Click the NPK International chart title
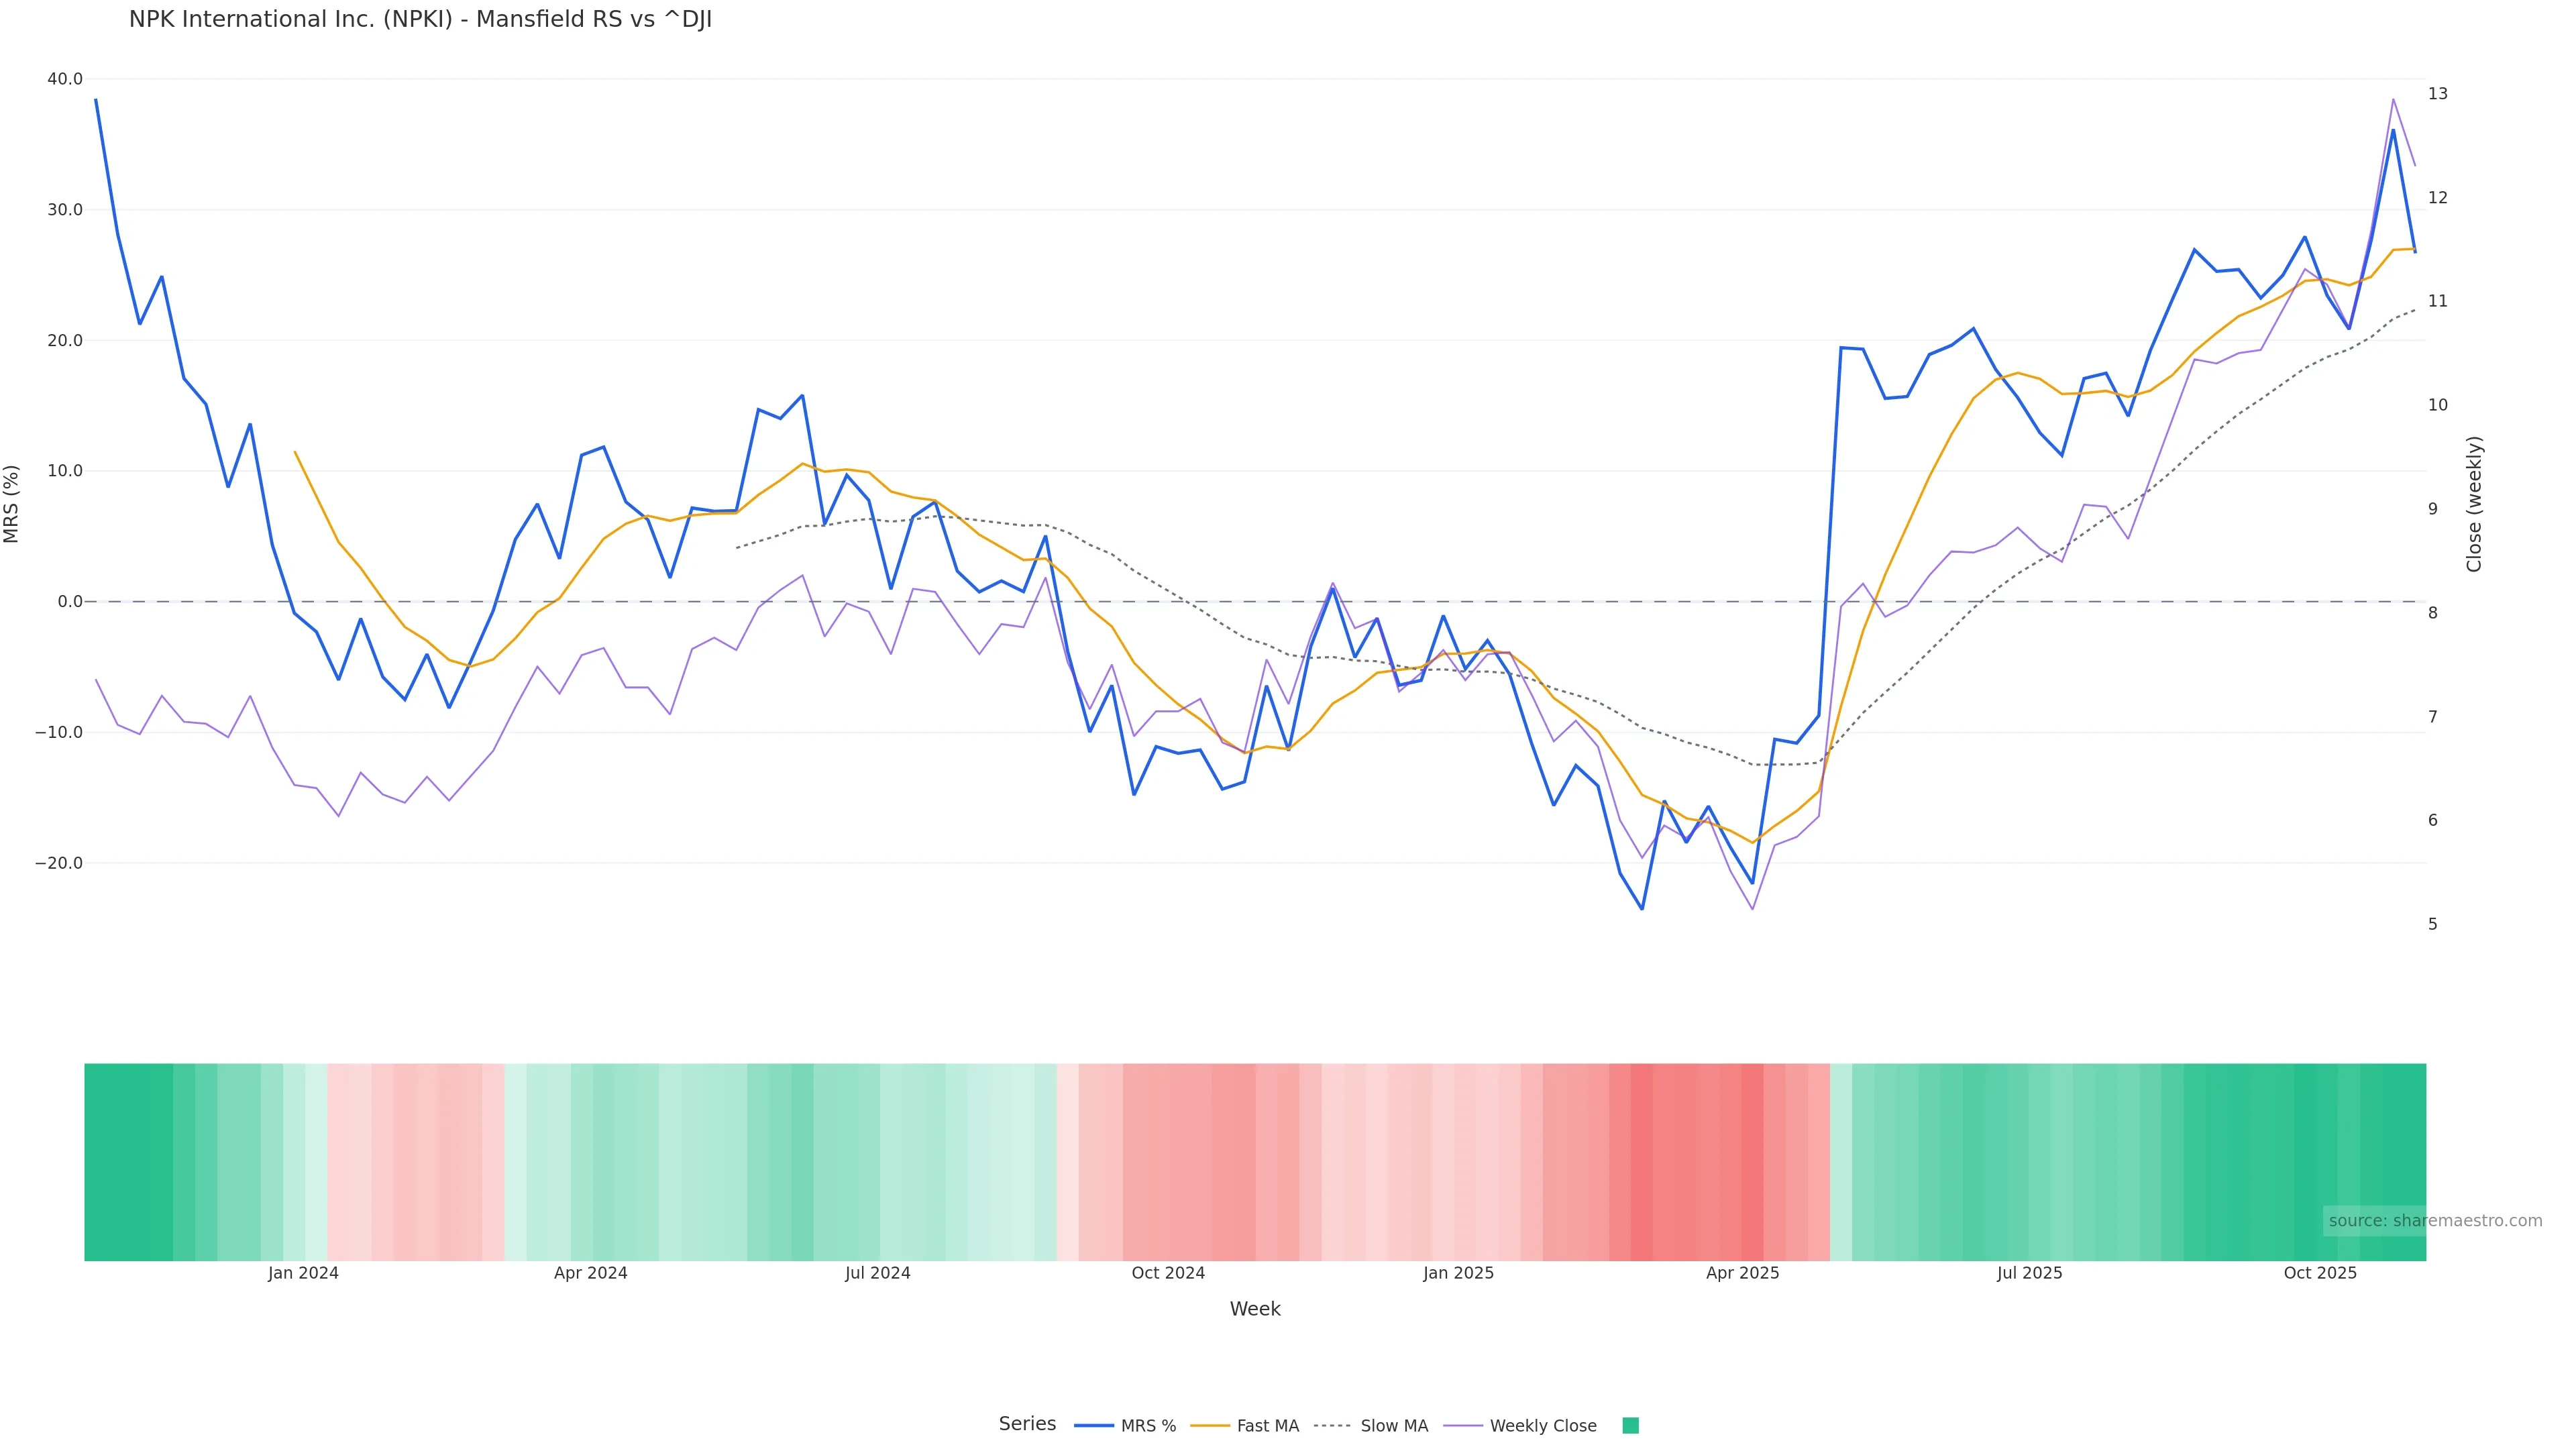Screen dimensions: 2576x1449 pos(420,20)
